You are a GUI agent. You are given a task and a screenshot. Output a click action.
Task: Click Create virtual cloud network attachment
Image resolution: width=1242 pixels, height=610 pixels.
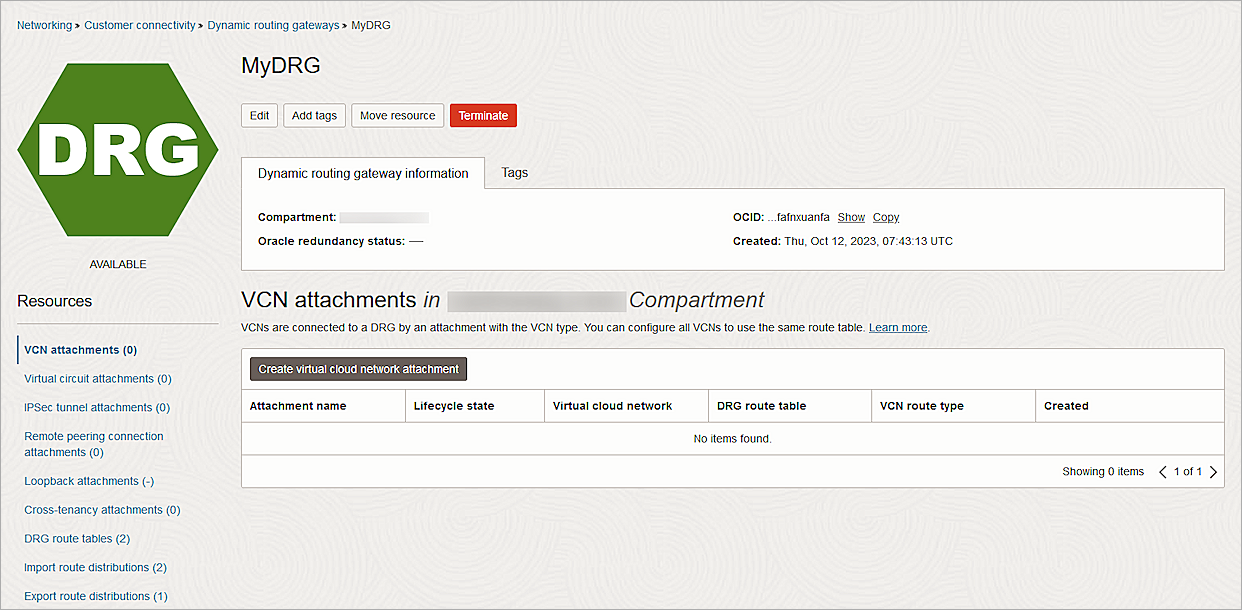point(357,368)
